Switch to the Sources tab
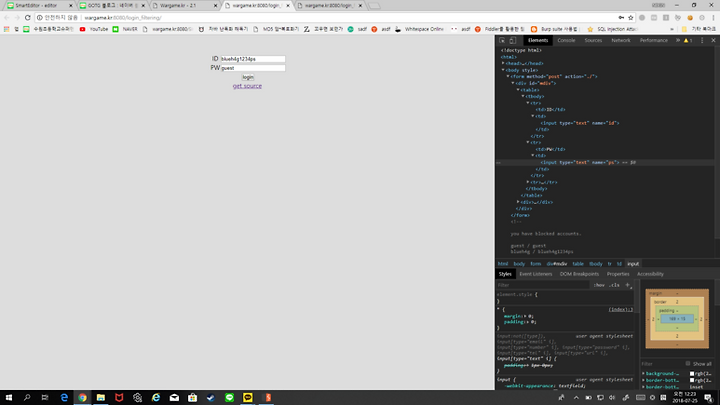 [593, 40]
